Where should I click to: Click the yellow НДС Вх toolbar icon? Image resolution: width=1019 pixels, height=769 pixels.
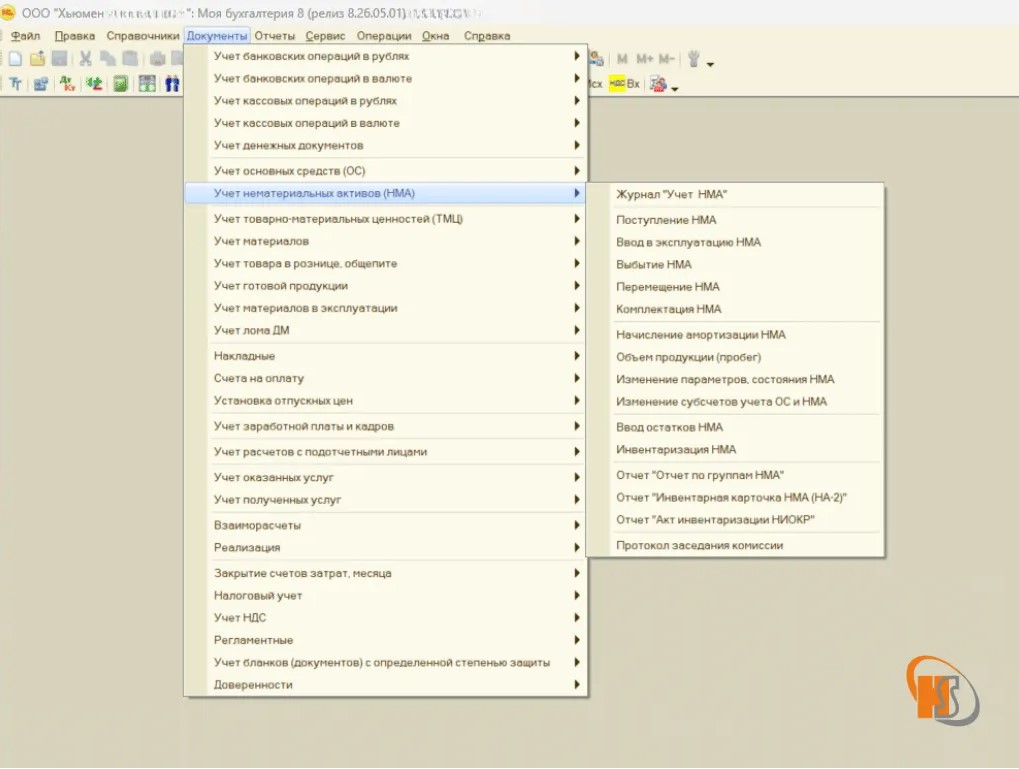tap(625, 84)
